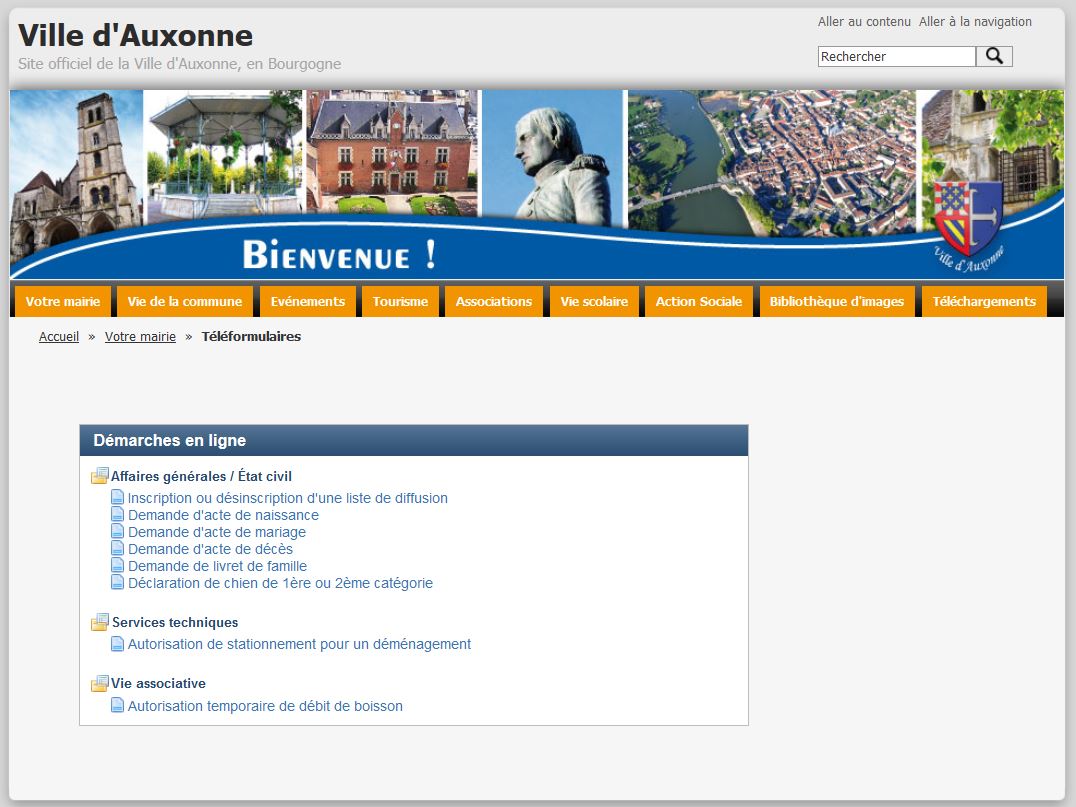Click document icon next to Demande d'acte de naissance

[118, 515]
